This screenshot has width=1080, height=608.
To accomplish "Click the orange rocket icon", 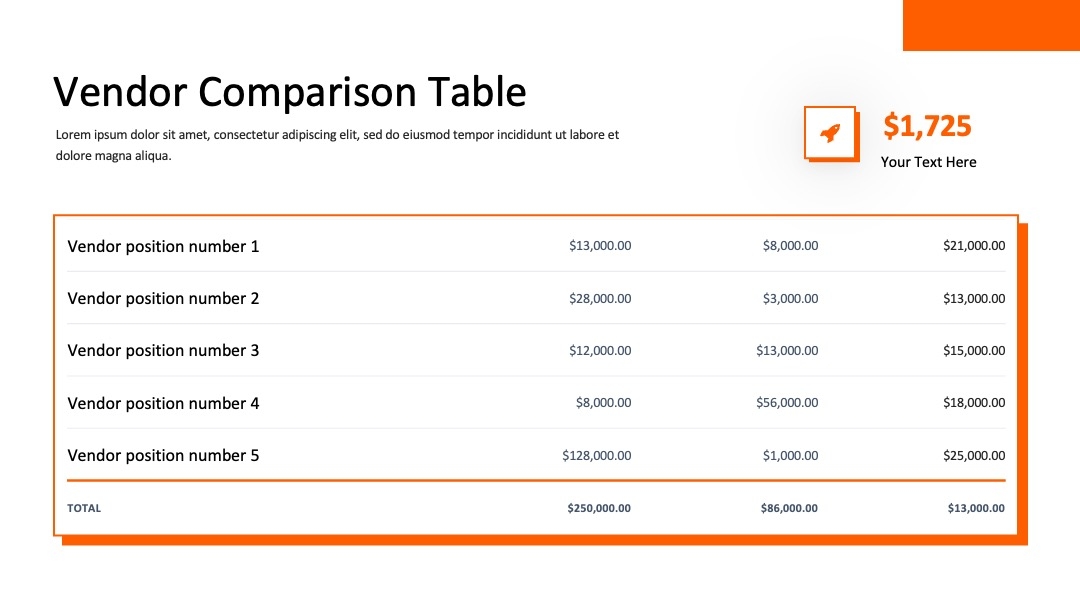I will click(831, 133).
